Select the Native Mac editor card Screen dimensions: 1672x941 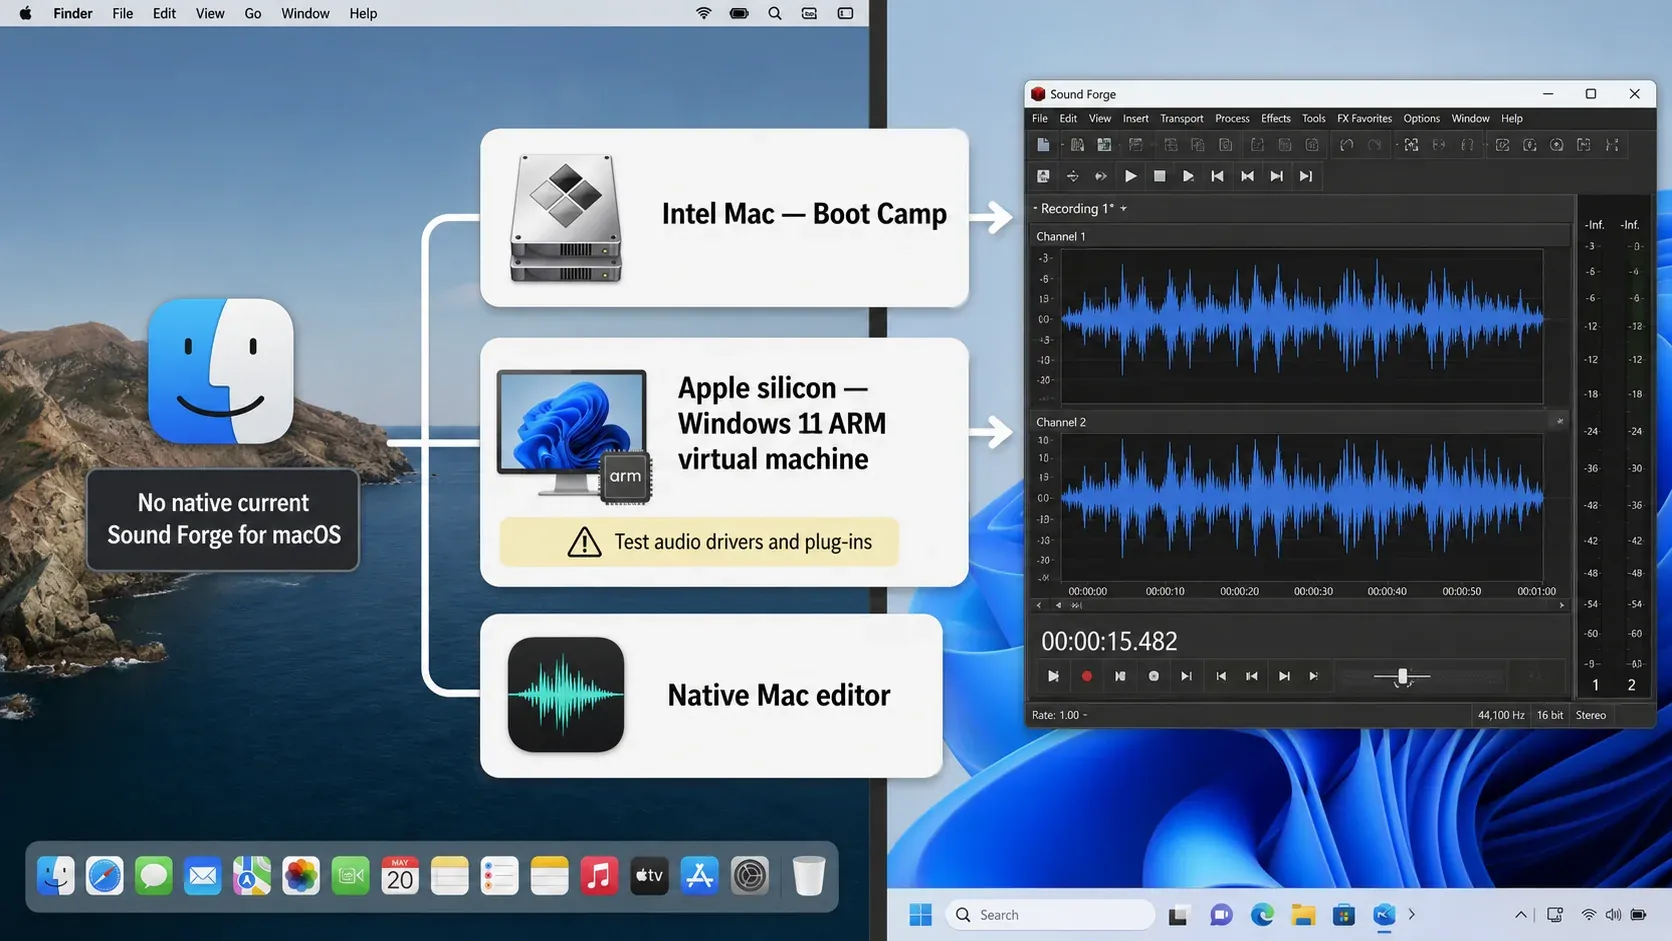(x=711, y=696)
